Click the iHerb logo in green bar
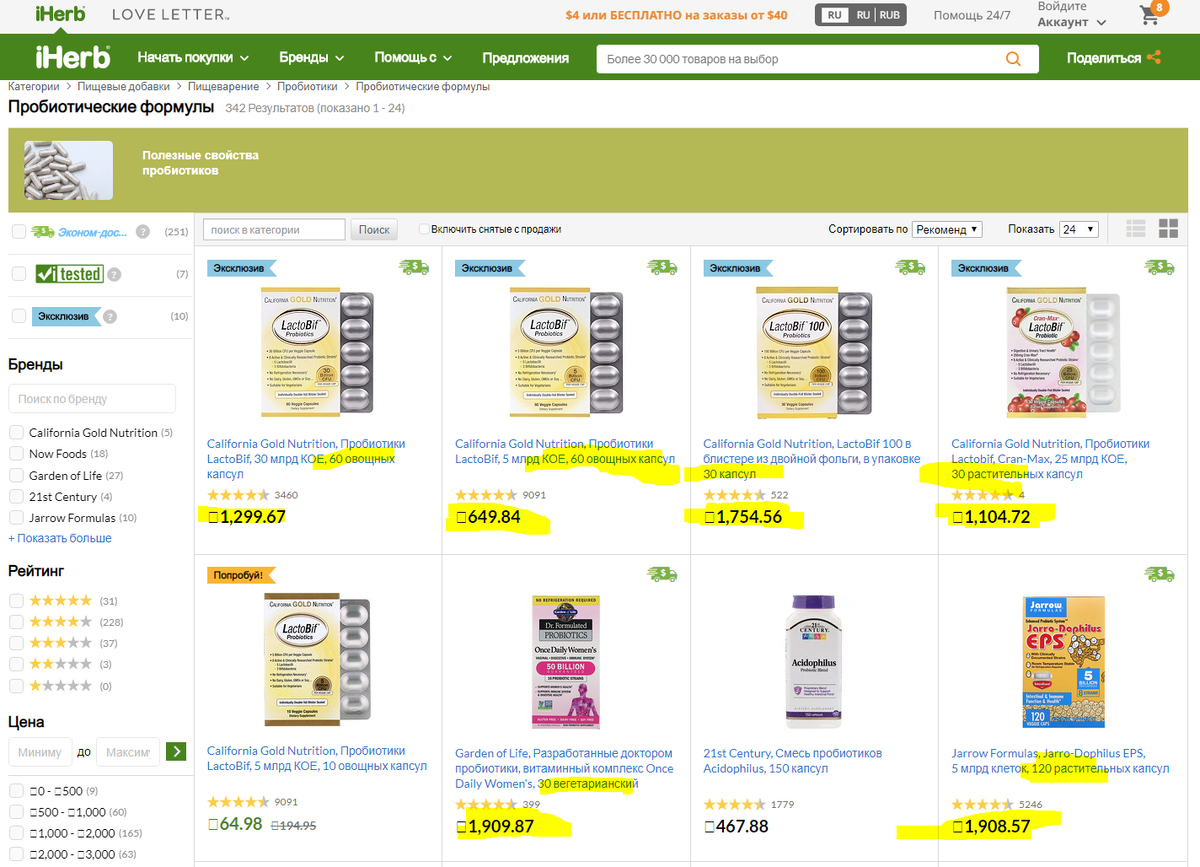 pos(72,57)
